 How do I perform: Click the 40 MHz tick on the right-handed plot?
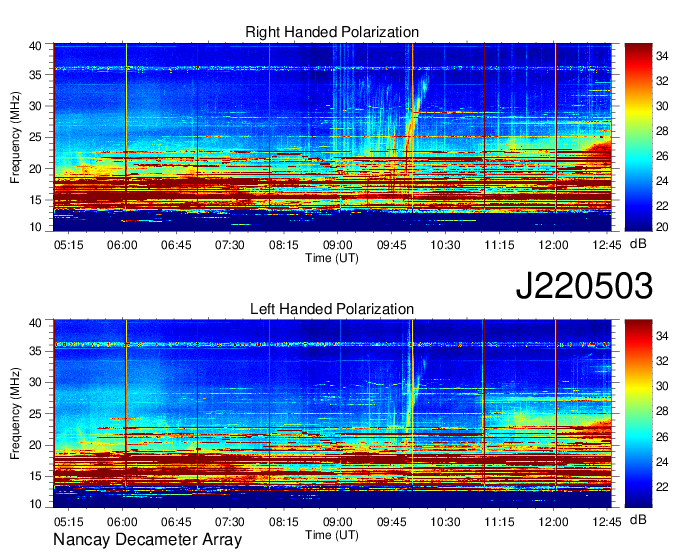coord(36,46)
